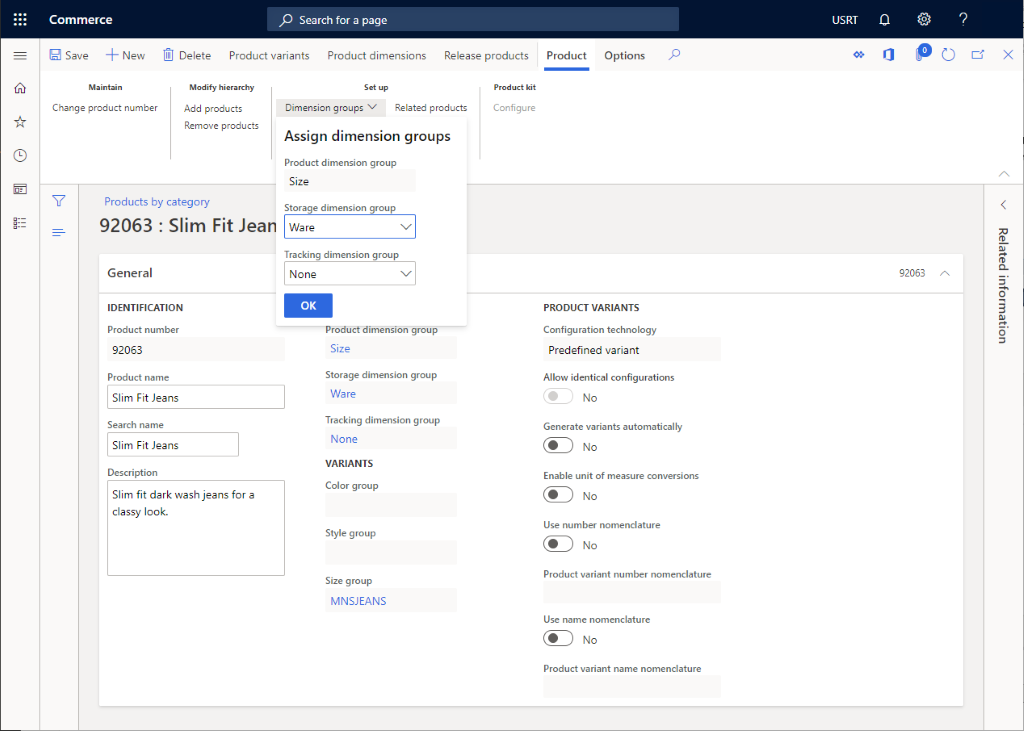This screenshot has width=1024, height=731.
Task: Expand the Tracking dimension group dropdown
Action: tap(404, 273)
